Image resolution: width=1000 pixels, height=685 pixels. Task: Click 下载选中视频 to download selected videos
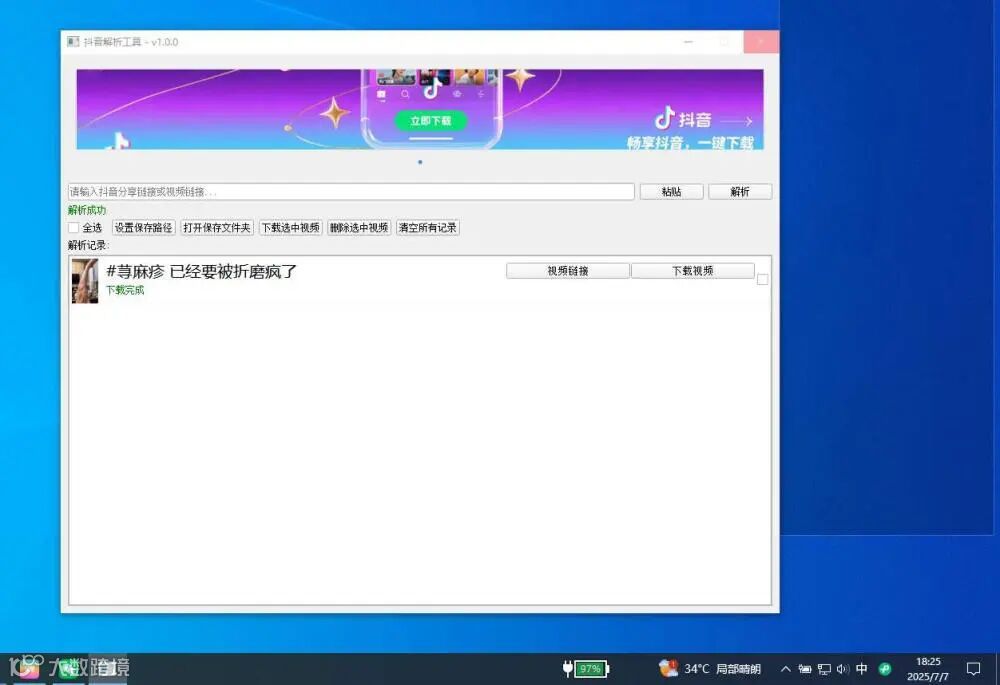pyautogui.click(x=291, y=228)
